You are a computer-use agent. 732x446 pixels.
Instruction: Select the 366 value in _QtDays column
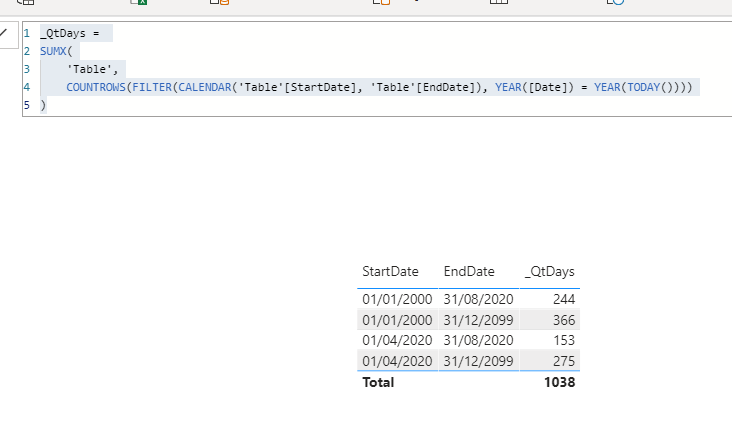pos(564,320)
